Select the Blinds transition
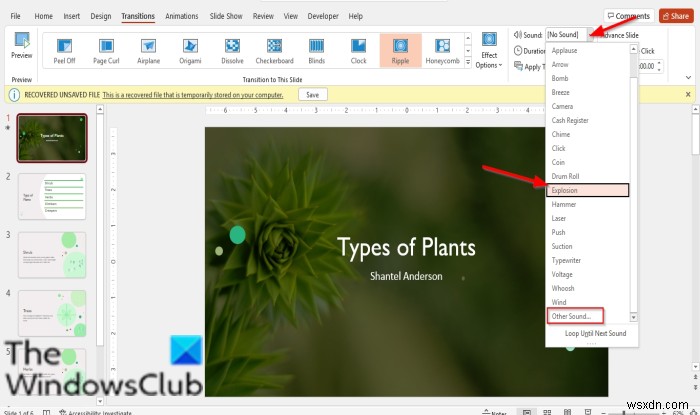 pos(317,51)
